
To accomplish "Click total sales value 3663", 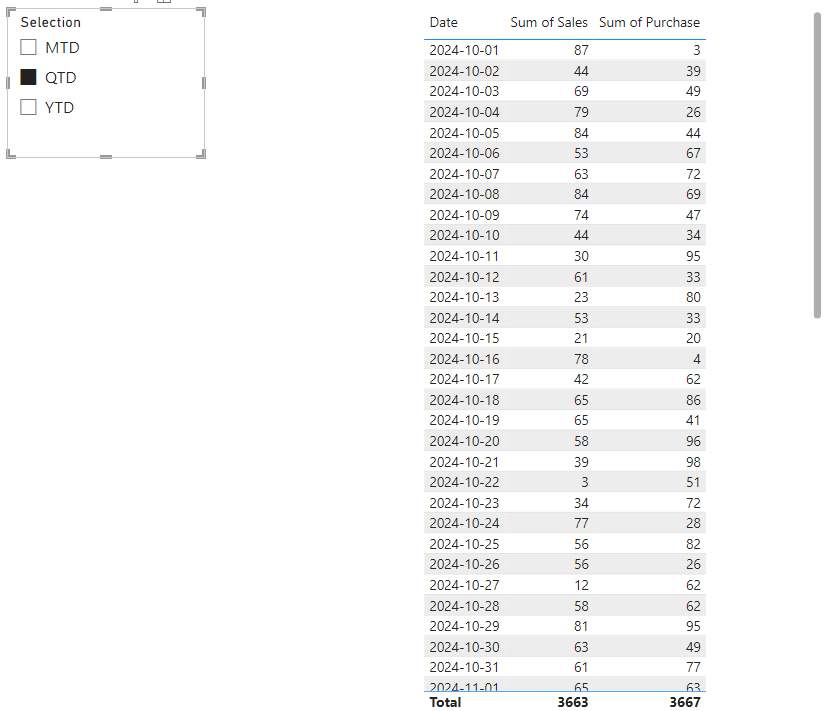I will pos(573,702).
